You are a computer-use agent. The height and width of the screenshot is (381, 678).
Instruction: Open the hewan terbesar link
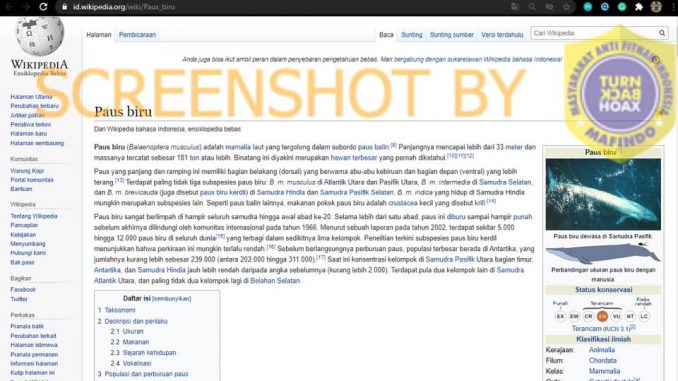click(x=354, y=157)
